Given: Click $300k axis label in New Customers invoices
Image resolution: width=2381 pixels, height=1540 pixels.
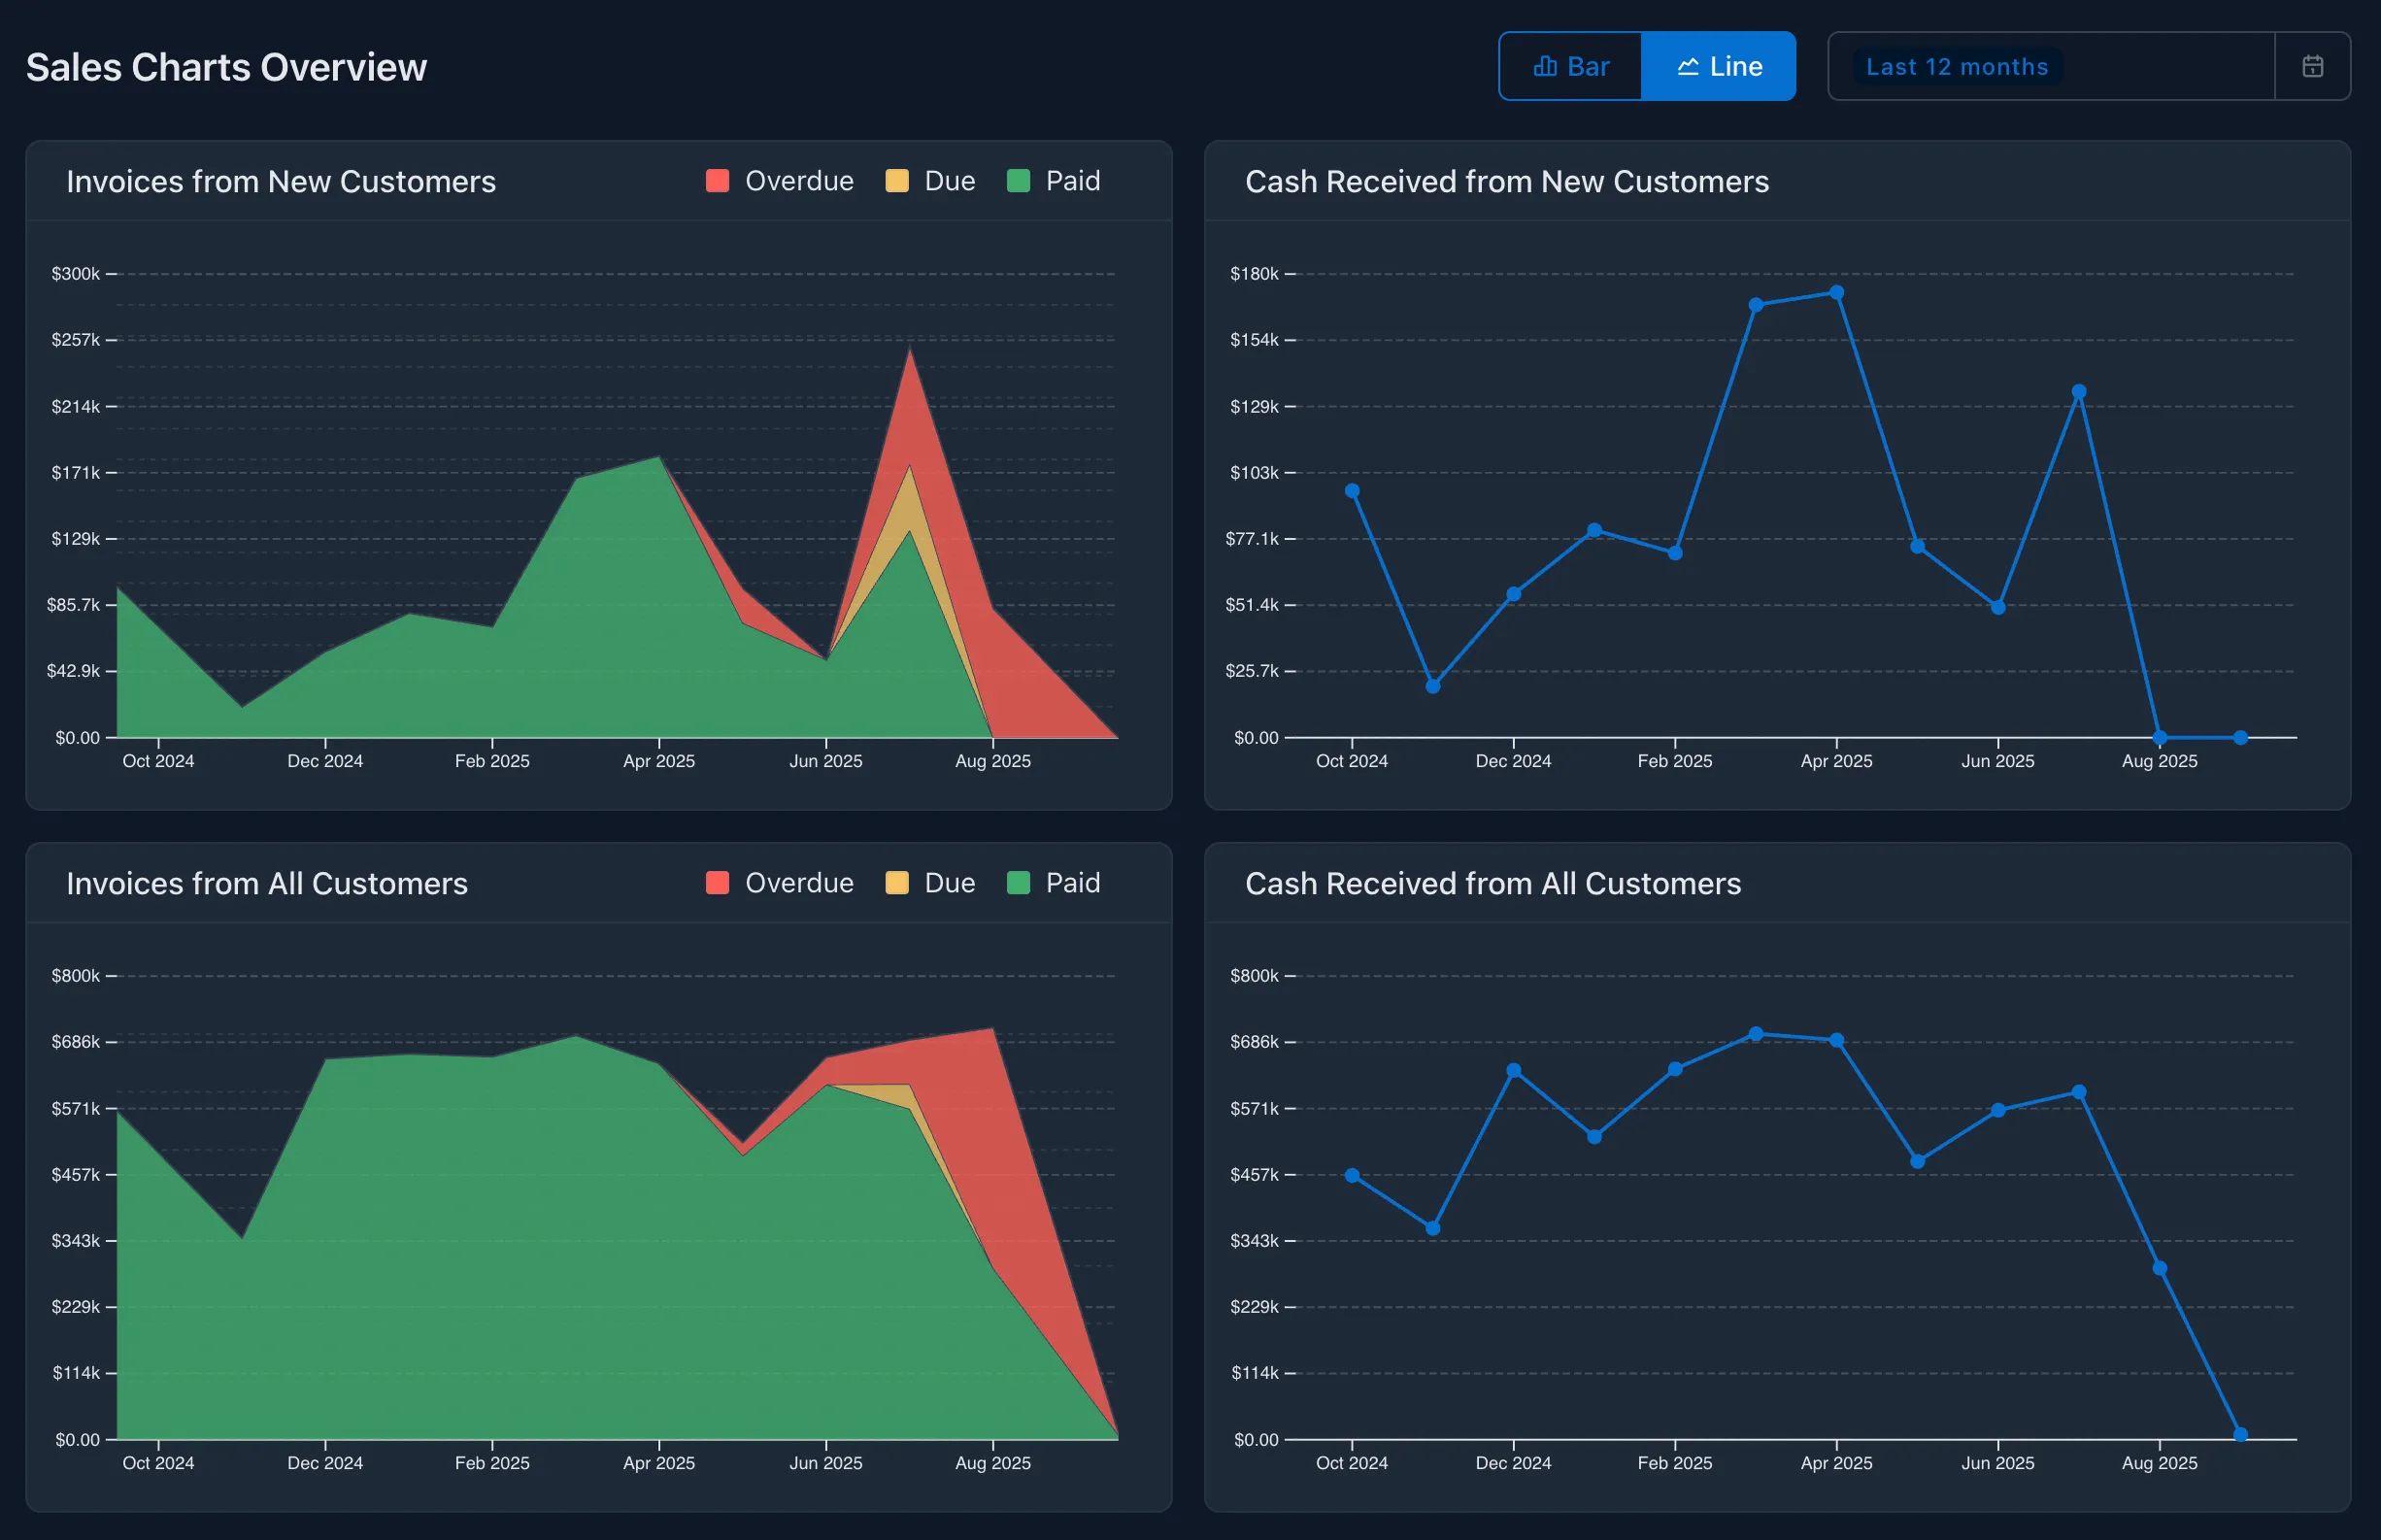Looking at the screenshot, I should coord(76,274).
